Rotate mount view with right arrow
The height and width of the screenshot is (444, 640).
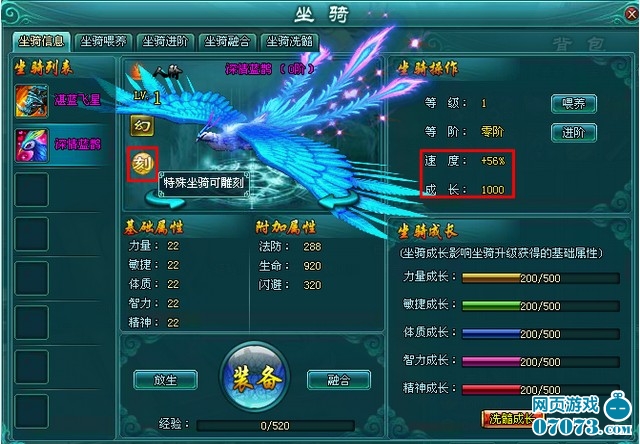coord(337,200)
